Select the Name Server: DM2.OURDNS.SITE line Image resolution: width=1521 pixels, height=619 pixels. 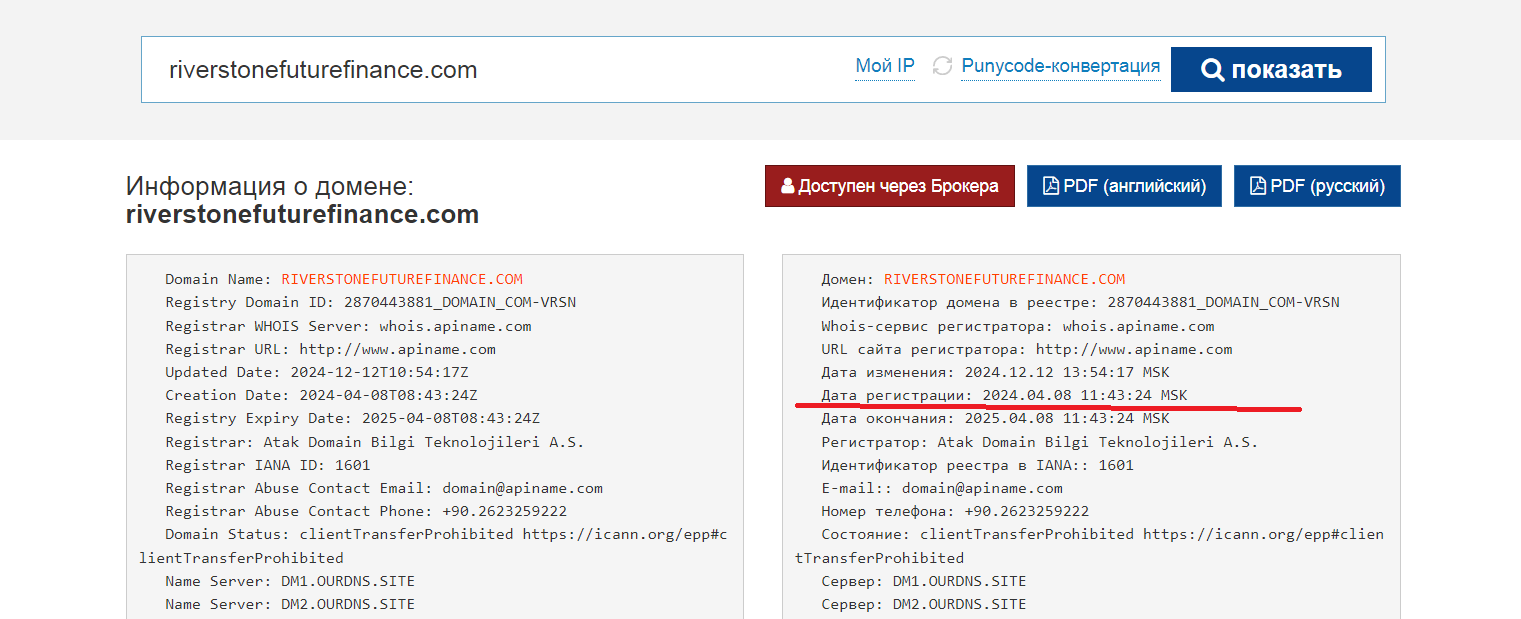click(290, 604)
